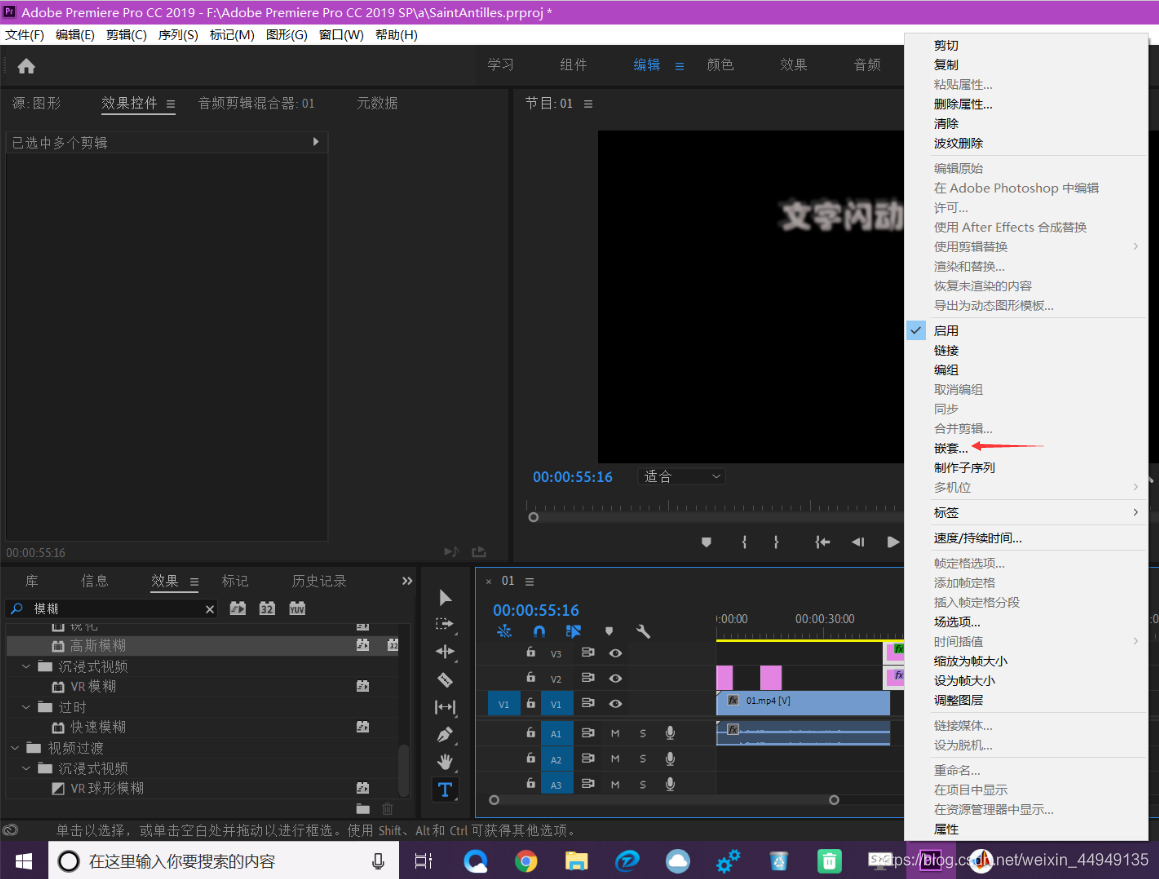Click the 01.mp4 [V] clip
This screenshot has width=1159, height=879.
pos(803,702)
